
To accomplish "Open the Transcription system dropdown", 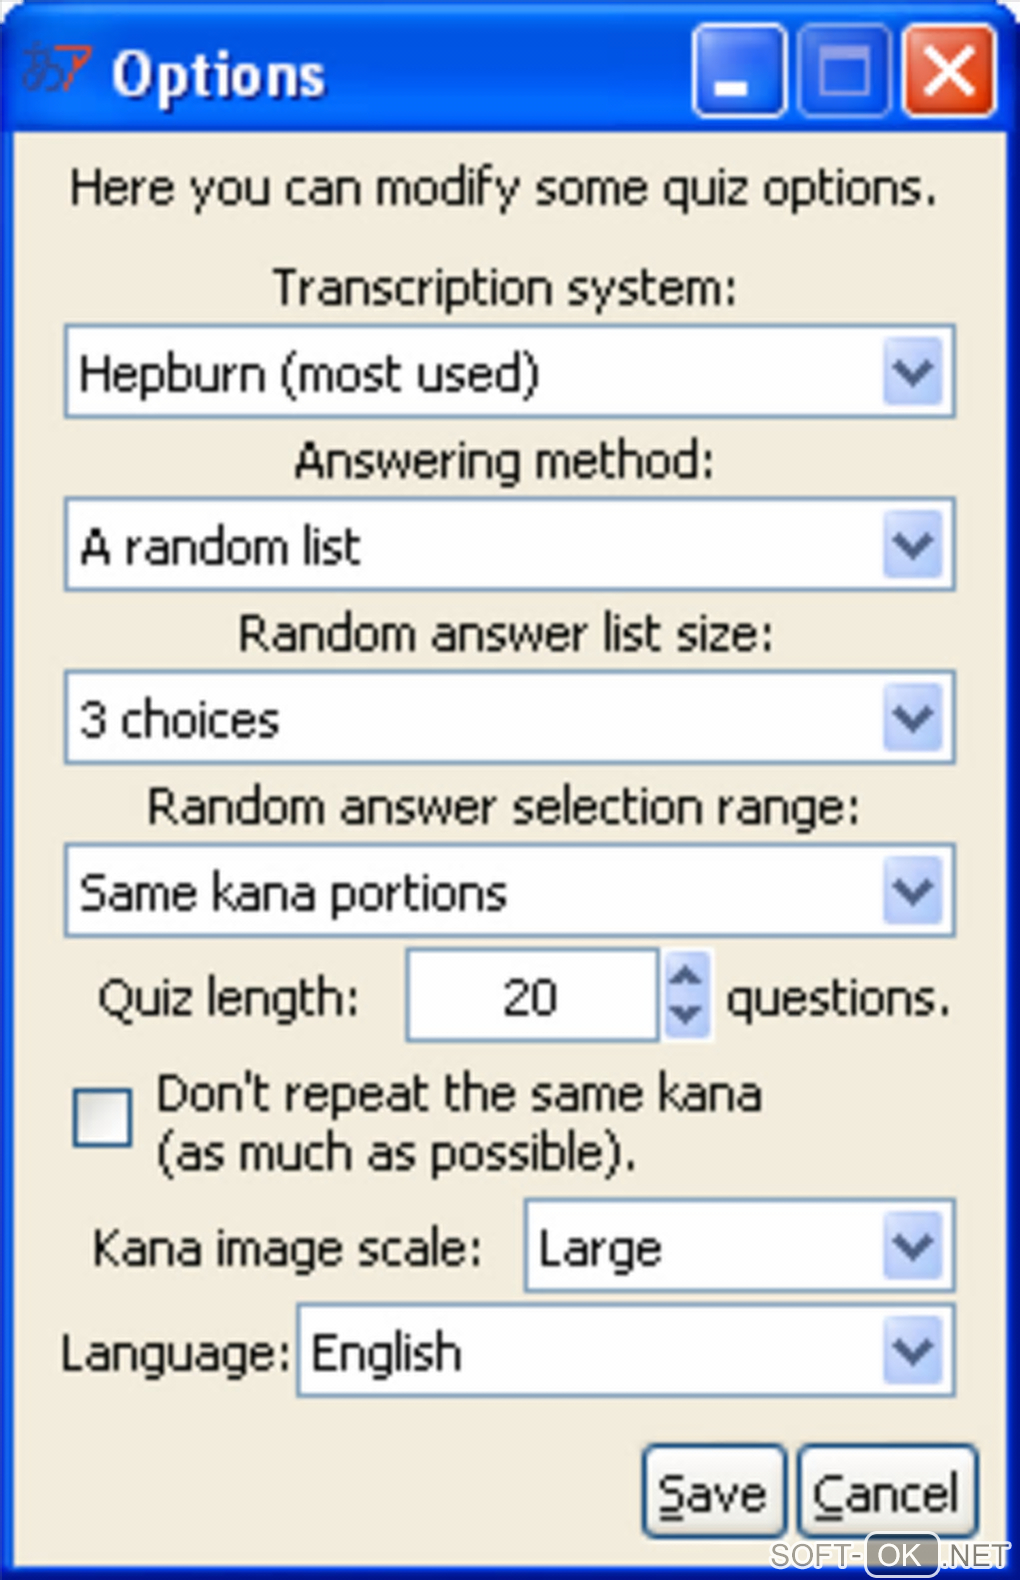I will pos(913,373).
